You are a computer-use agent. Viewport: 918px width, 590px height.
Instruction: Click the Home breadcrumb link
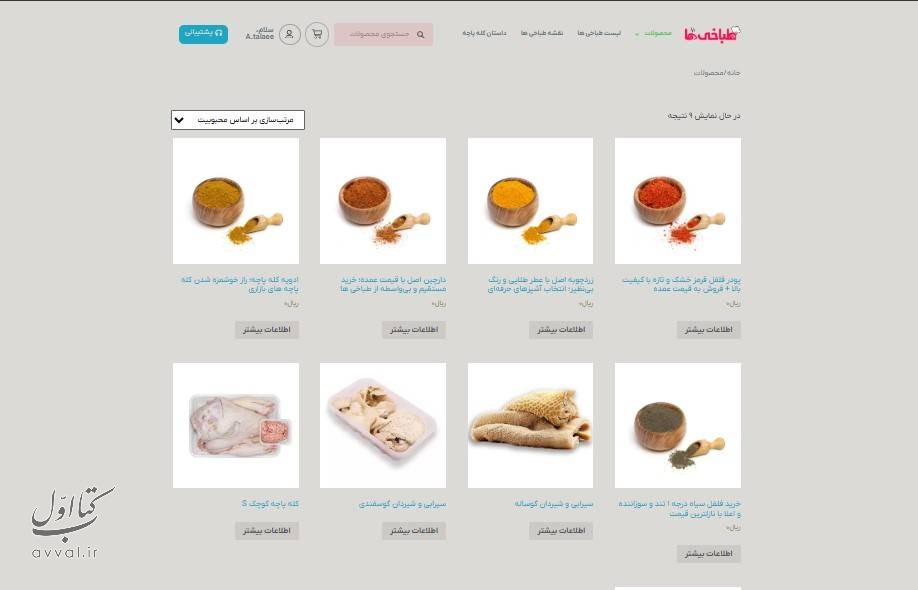click(734, 73)
